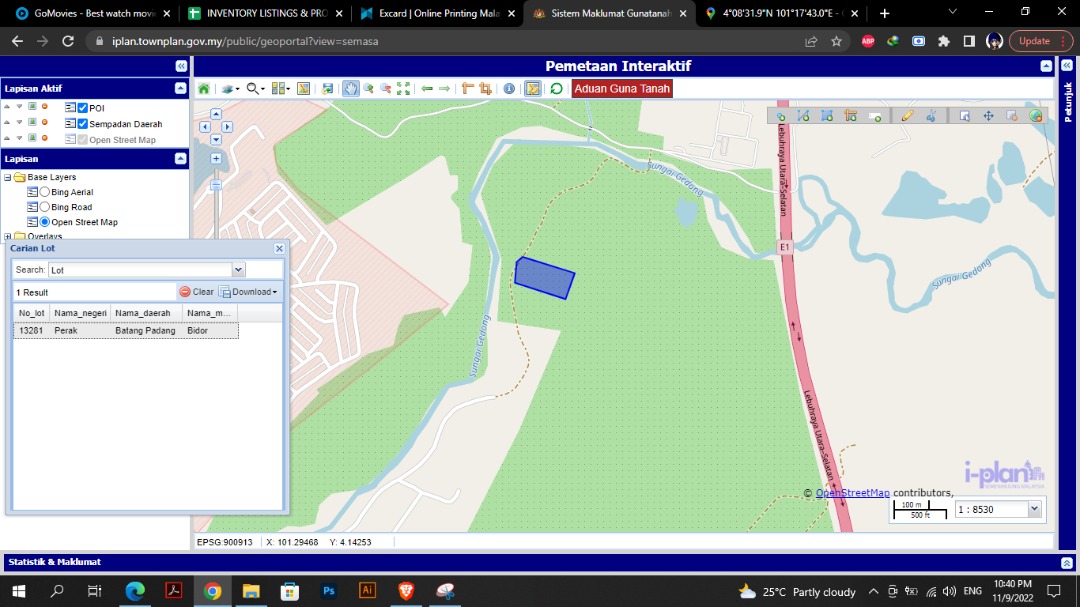The height and width of the screenshot is (607, 1080).
Task: Click the blue info identify tool
Action: pyautogui.click(x=509, y=89)
